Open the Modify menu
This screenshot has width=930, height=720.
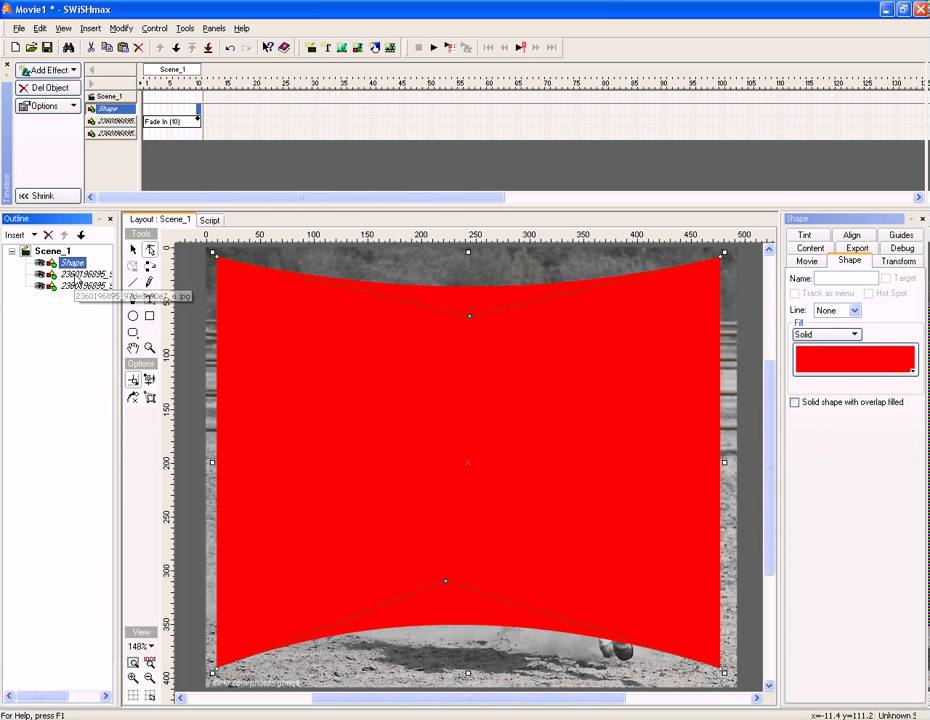[121, 28]
